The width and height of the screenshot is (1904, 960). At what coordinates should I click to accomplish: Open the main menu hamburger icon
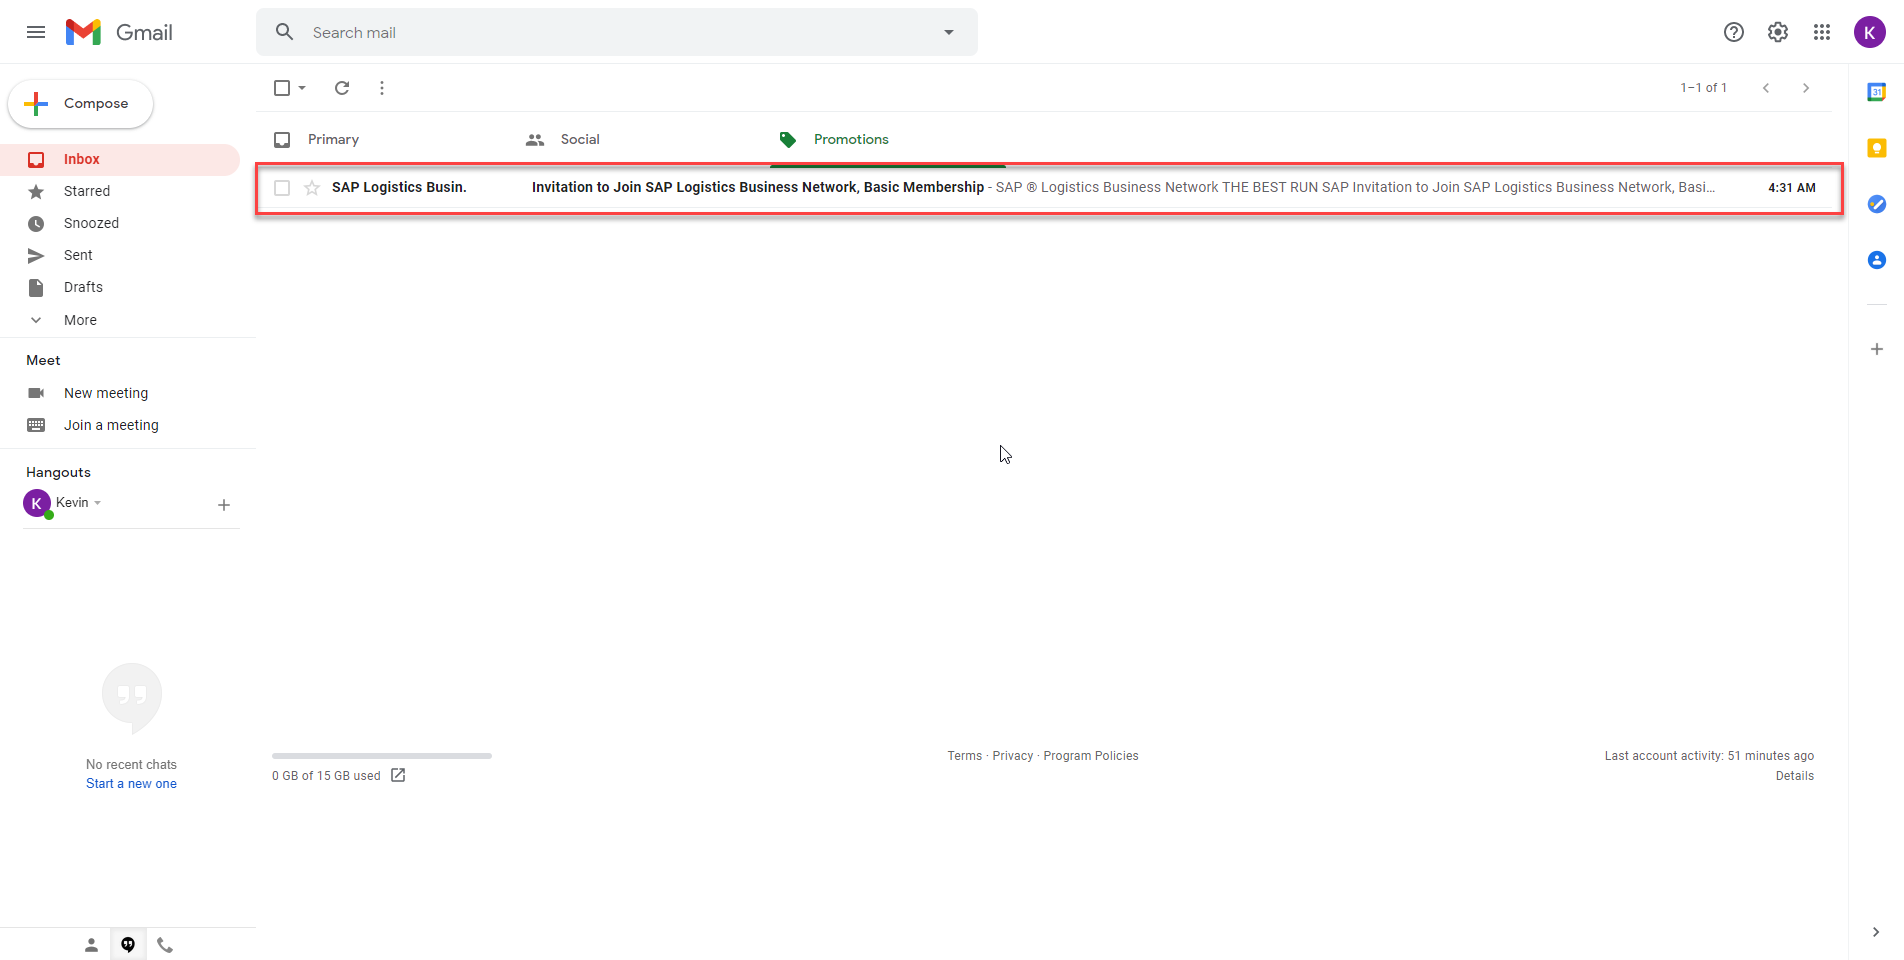click(x=36, y=32)
